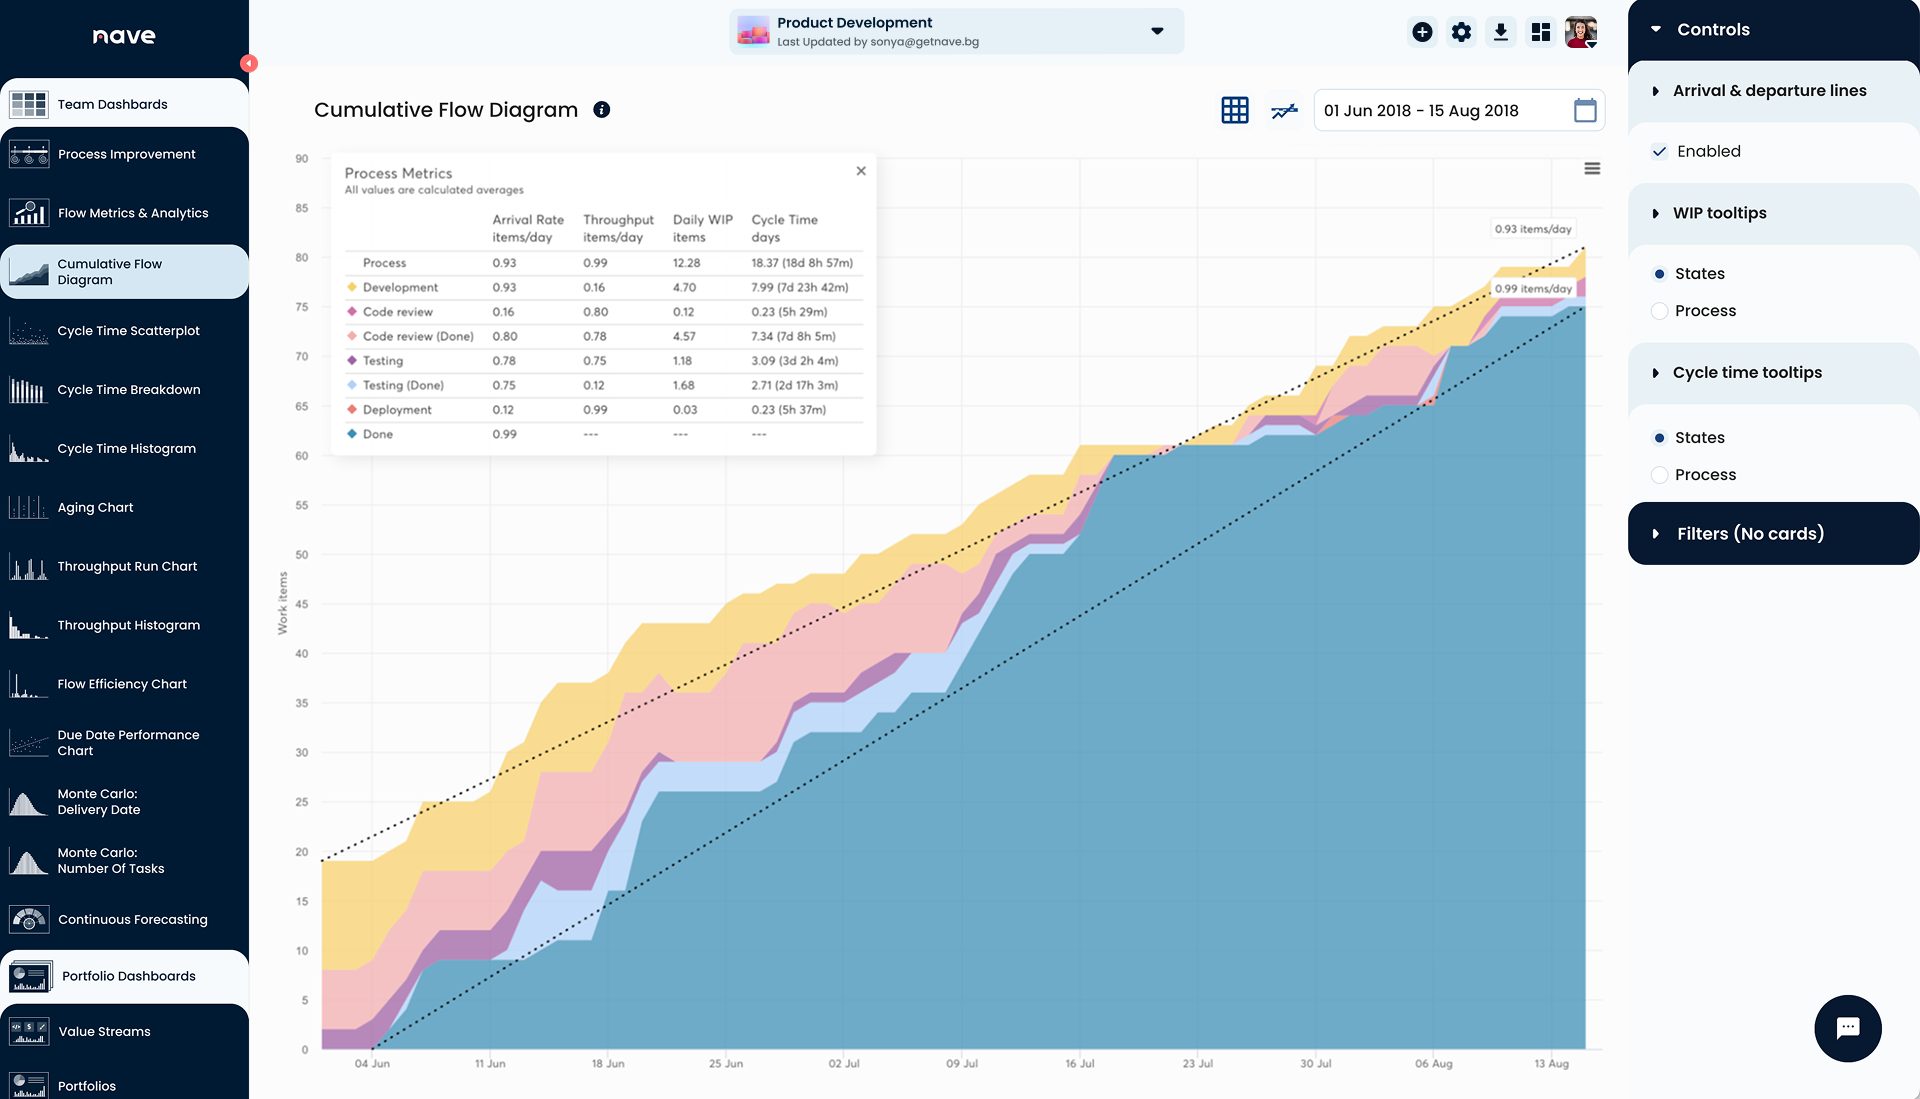Select the Aging Chart from sidebar
Image resolution: width=1920 pixels, height=1099 pixels.
(94, 507)
